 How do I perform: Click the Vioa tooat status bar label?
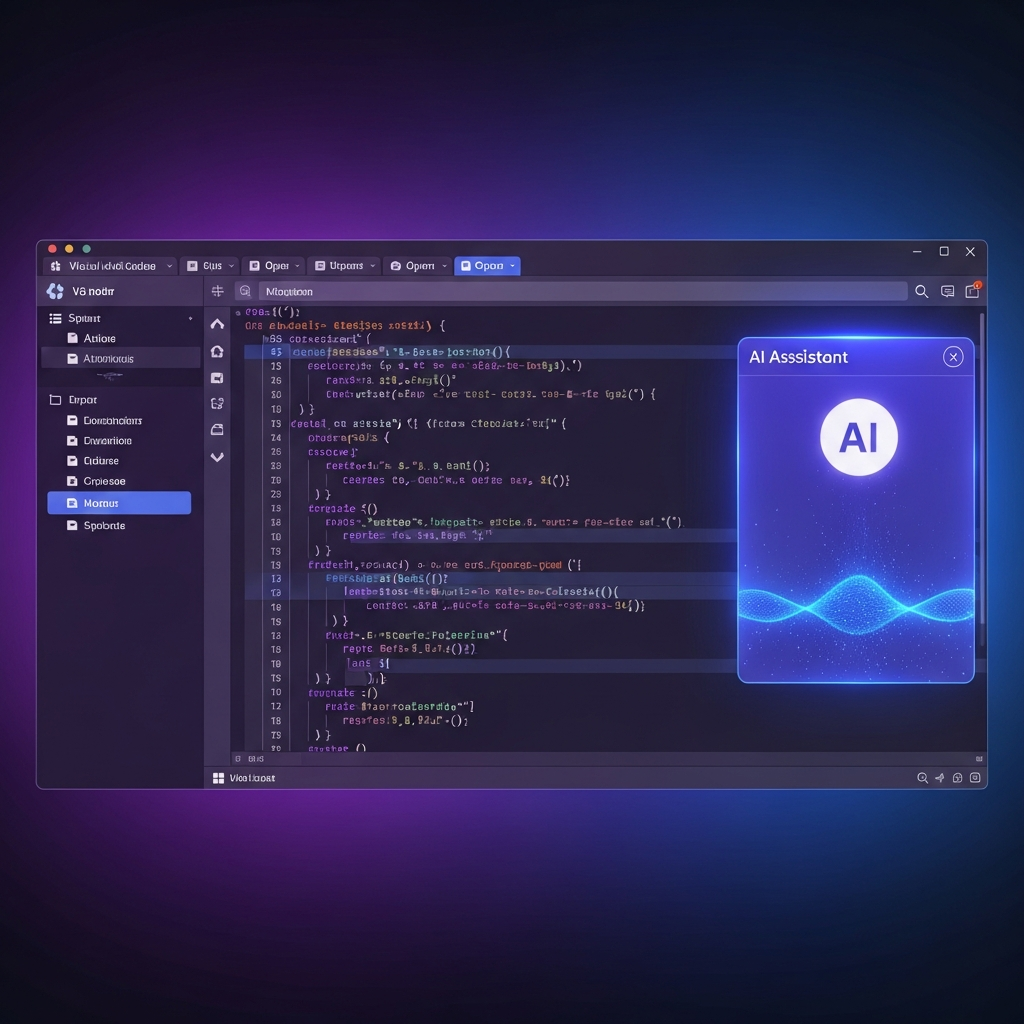pos(252,778)
